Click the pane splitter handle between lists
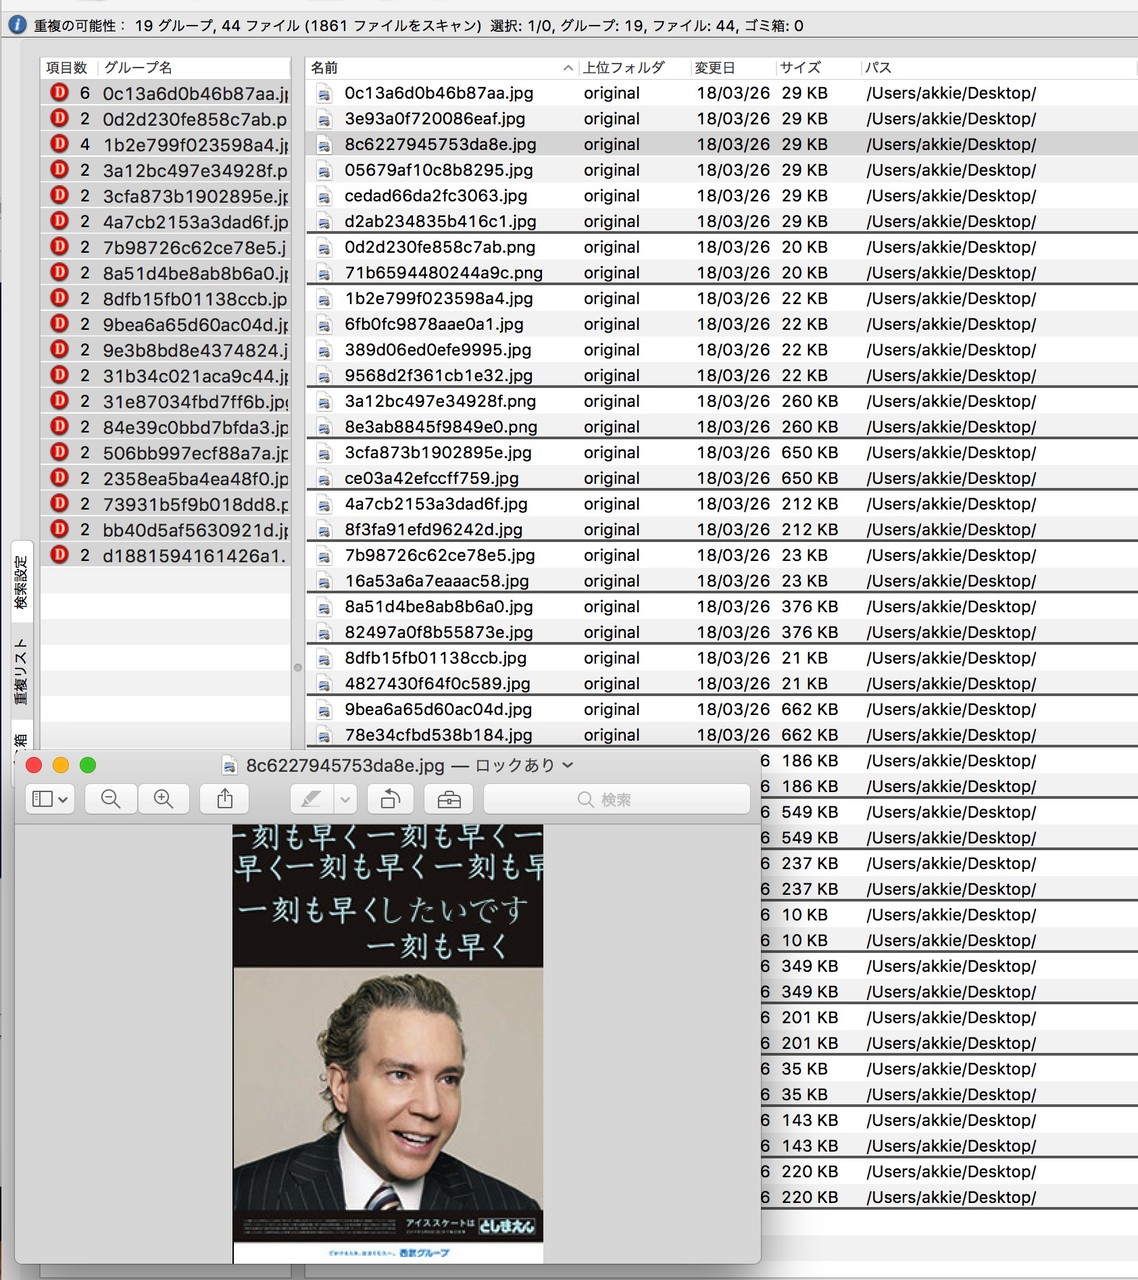 297,667
